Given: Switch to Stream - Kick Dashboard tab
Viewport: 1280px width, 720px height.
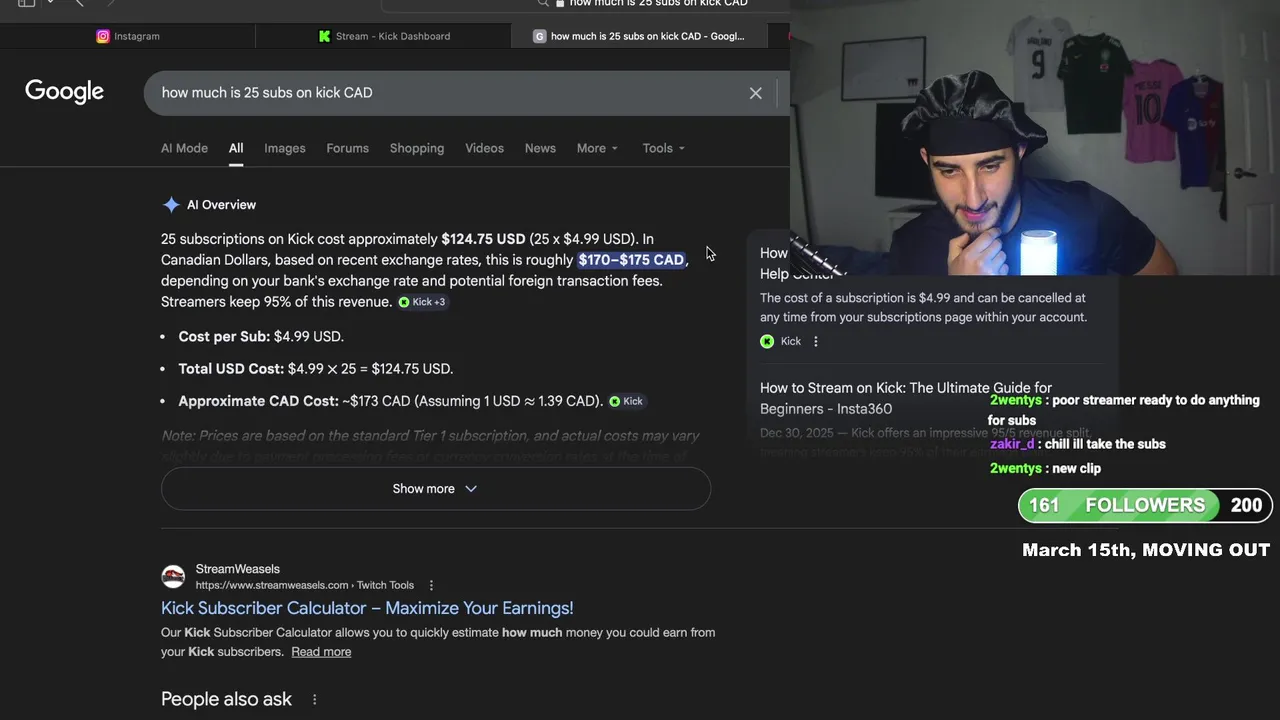Looking at the screenshot, I should tap(384, 36).
